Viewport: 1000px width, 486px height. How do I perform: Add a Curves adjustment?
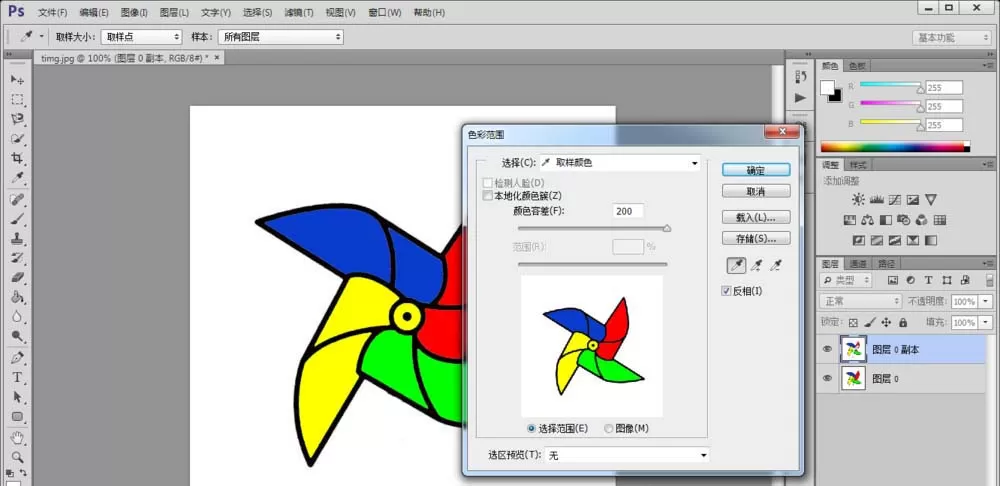pyautogui.click(x=894, y=200)
